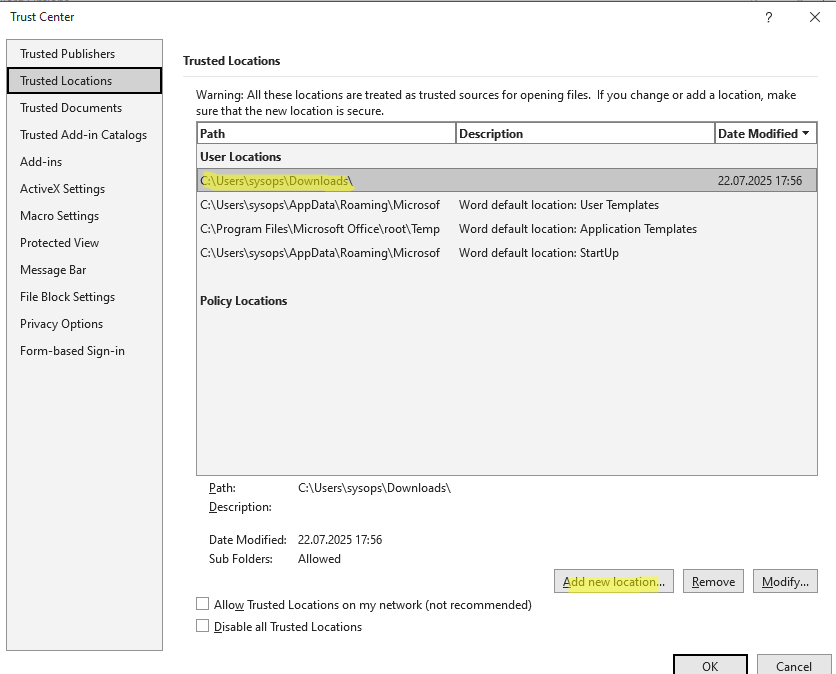Click the Modify button
836x674 pixels.
(785, 581)
